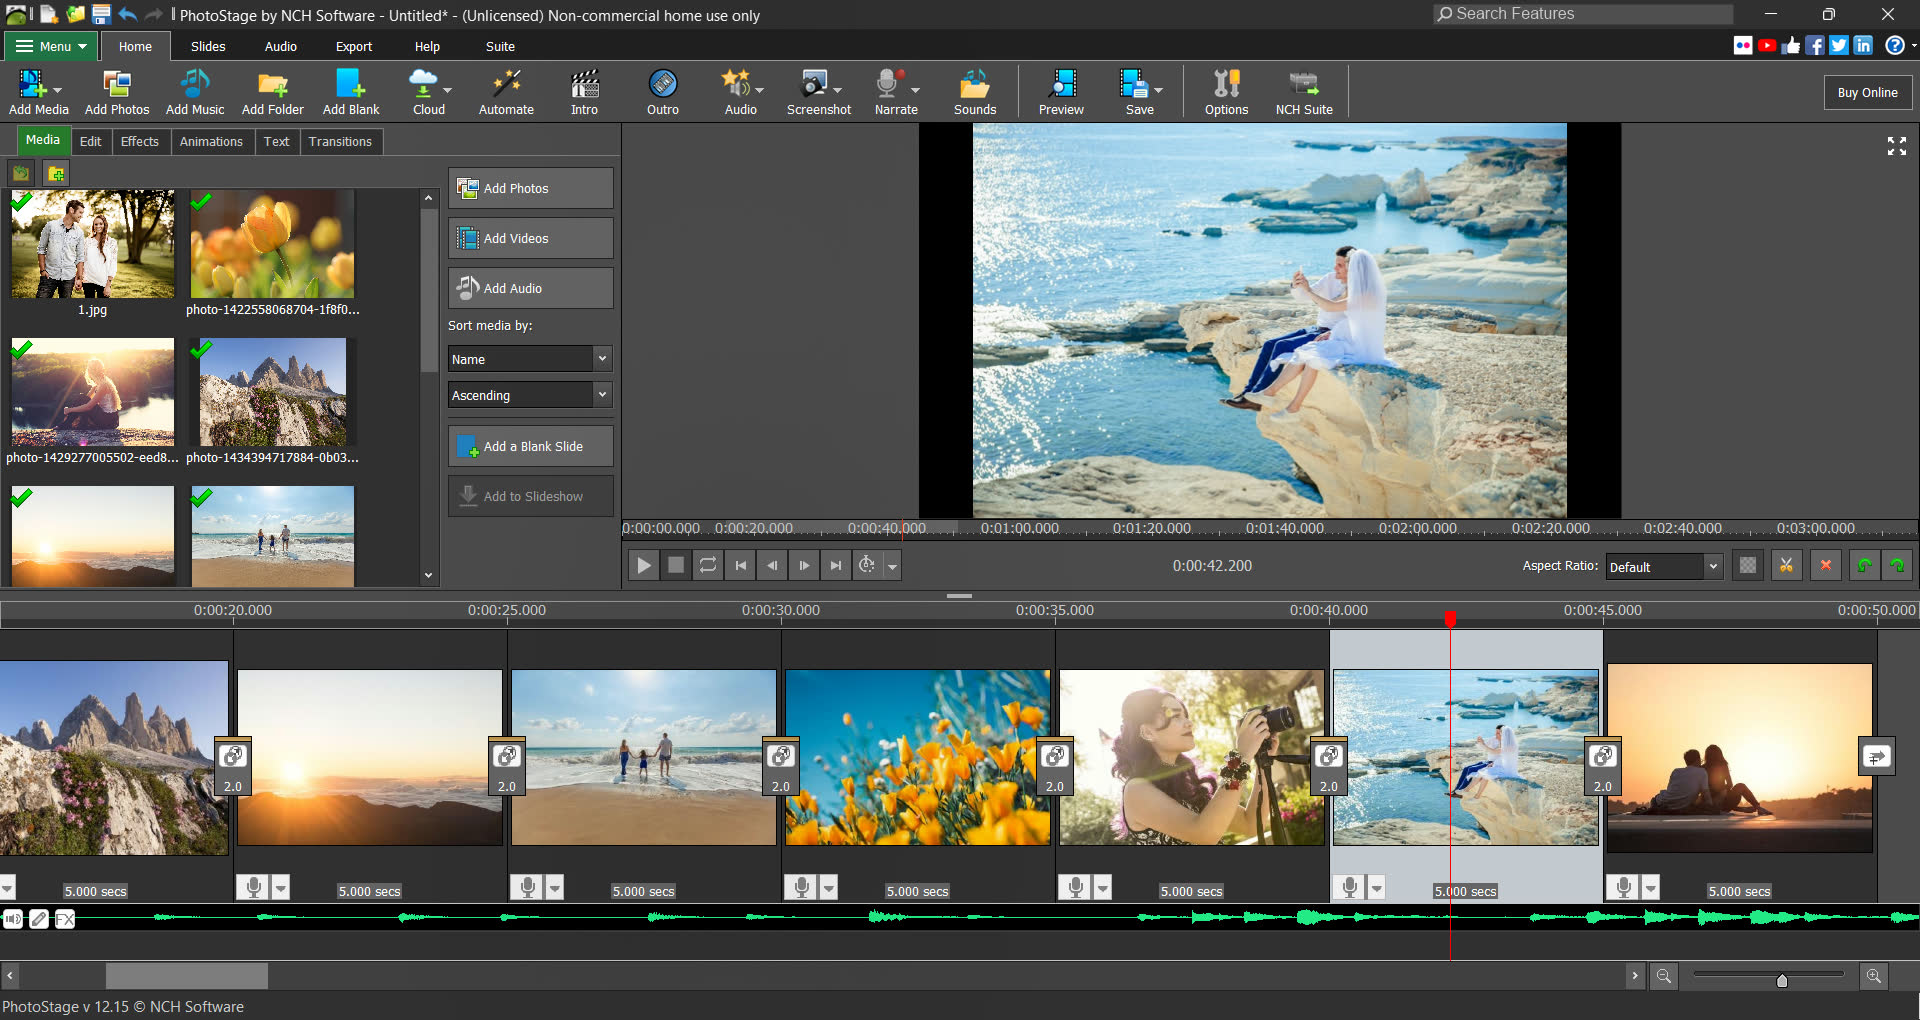
Task: Open the Menu dropdown
Action: (51, 46)
